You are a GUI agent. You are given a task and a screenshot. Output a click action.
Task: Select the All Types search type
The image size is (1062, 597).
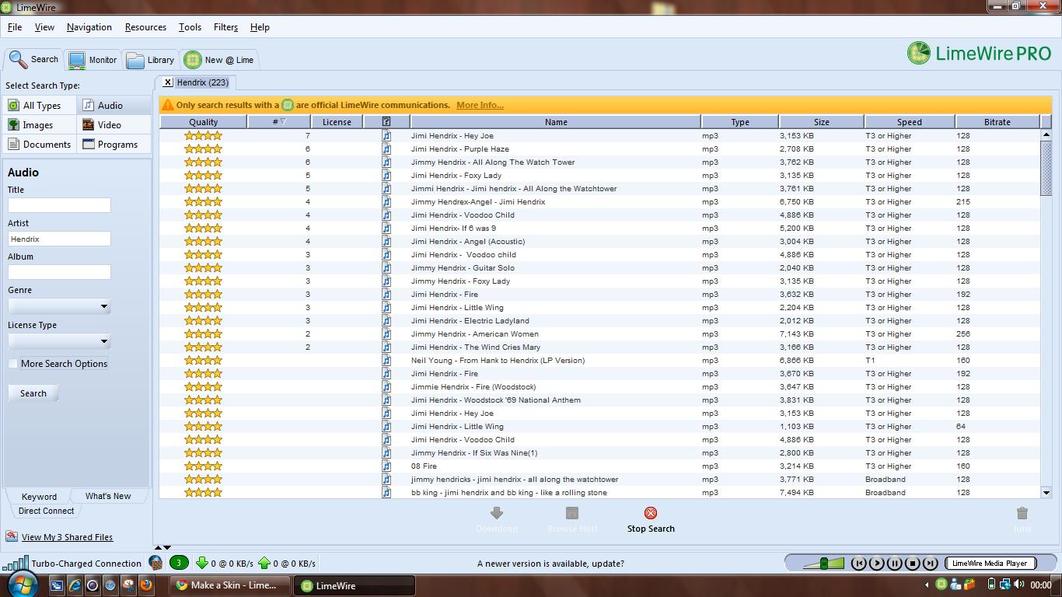tap(39, 106)
